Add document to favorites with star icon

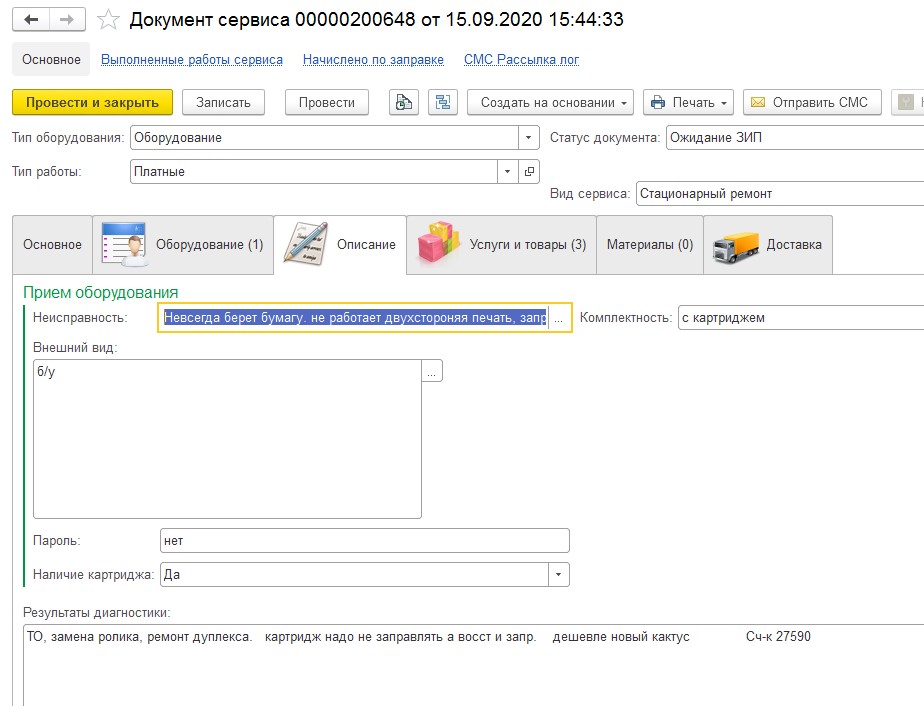108,19
